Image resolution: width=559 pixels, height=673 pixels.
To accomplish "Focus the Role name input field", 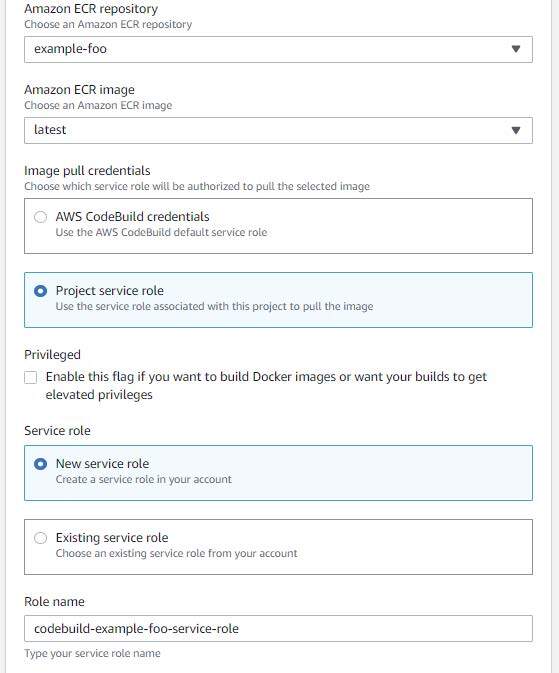I will (x=278, y=628).
